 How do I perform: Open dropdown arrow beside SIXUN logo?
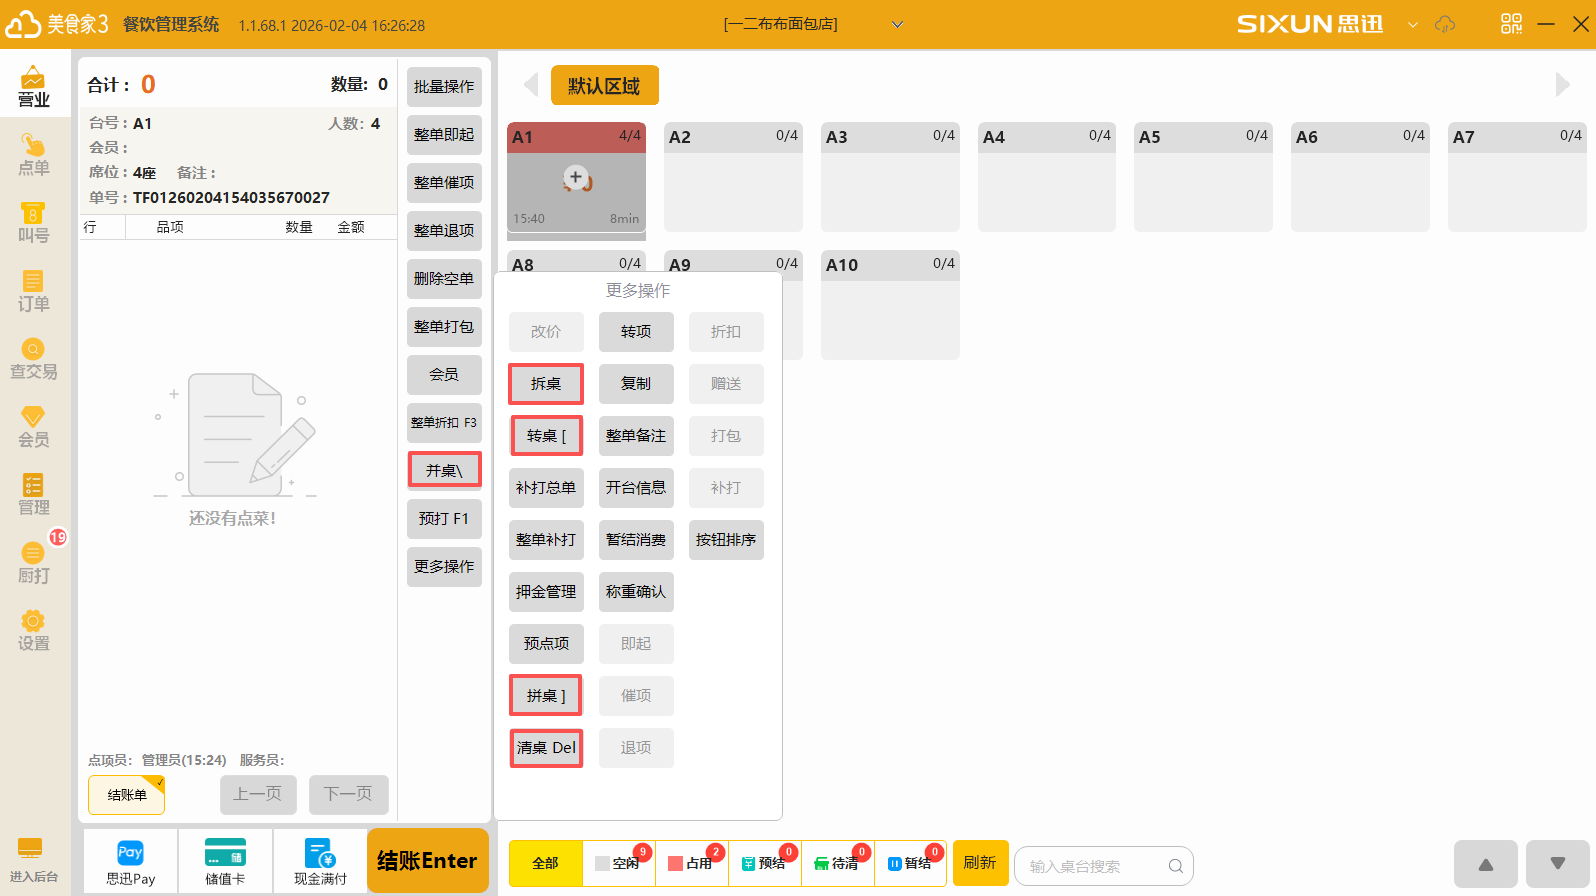(1412, 25)
